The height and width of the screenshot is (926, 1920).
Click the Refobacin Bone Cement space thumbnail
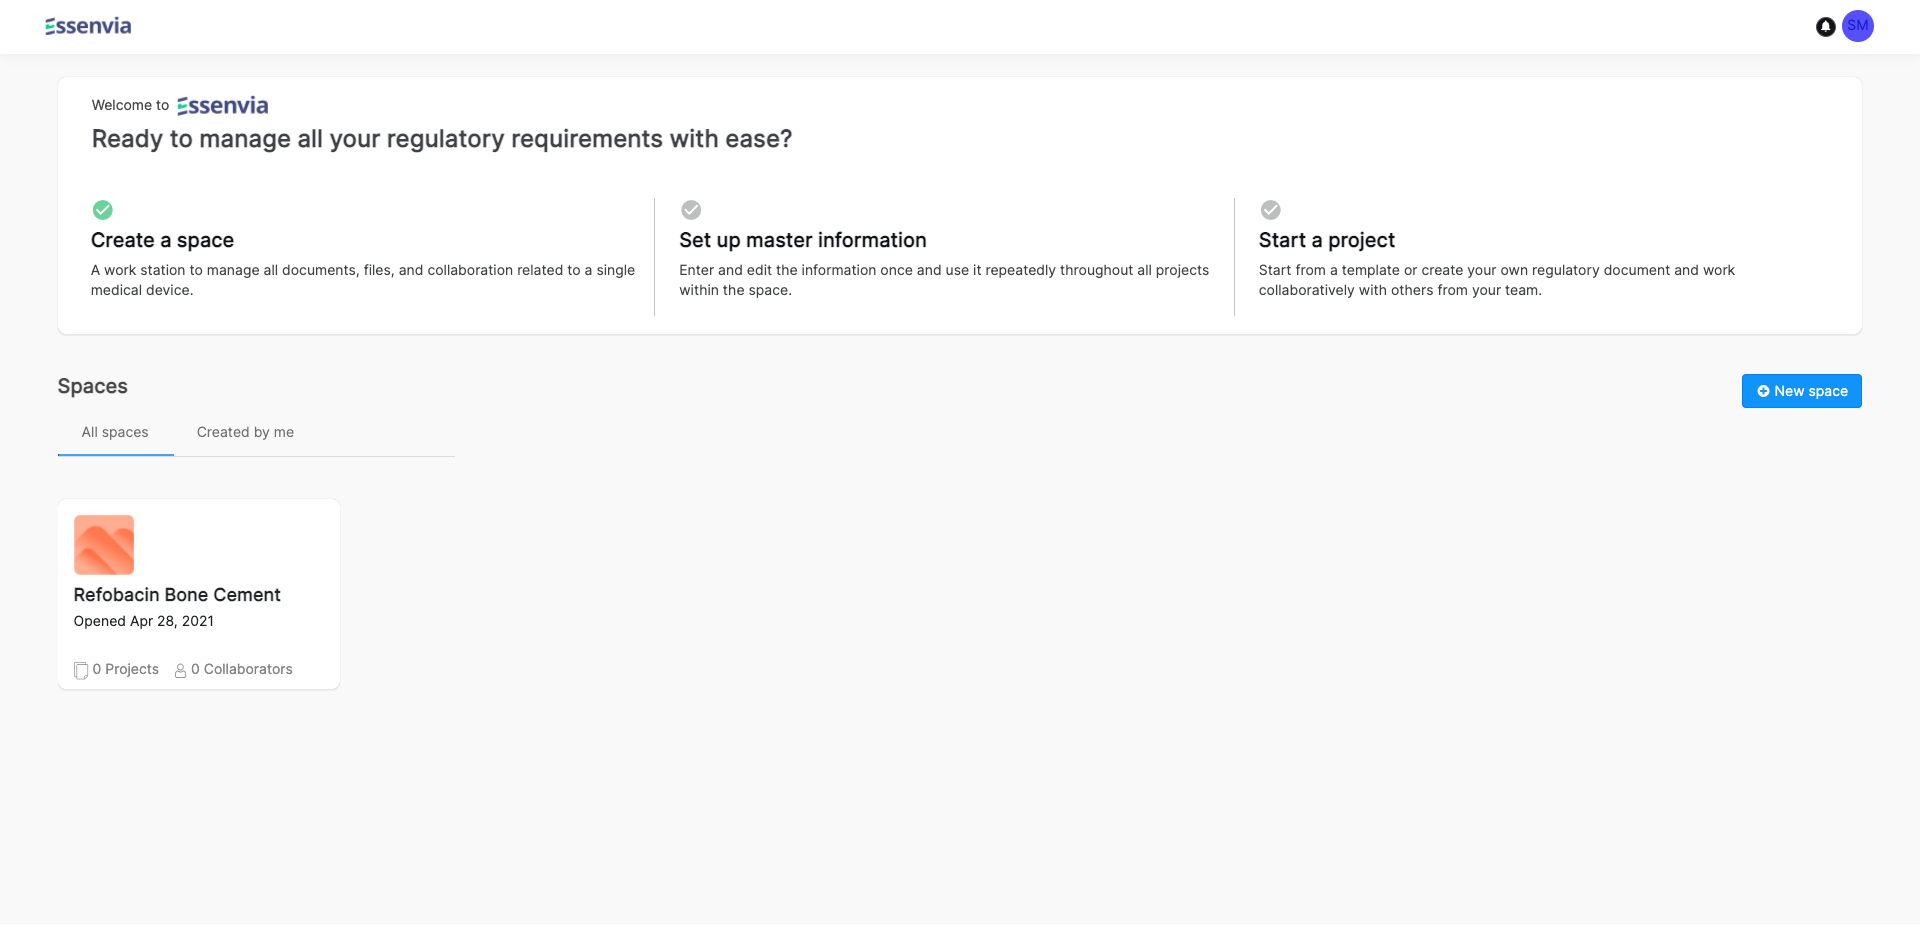tap(104, 545)
